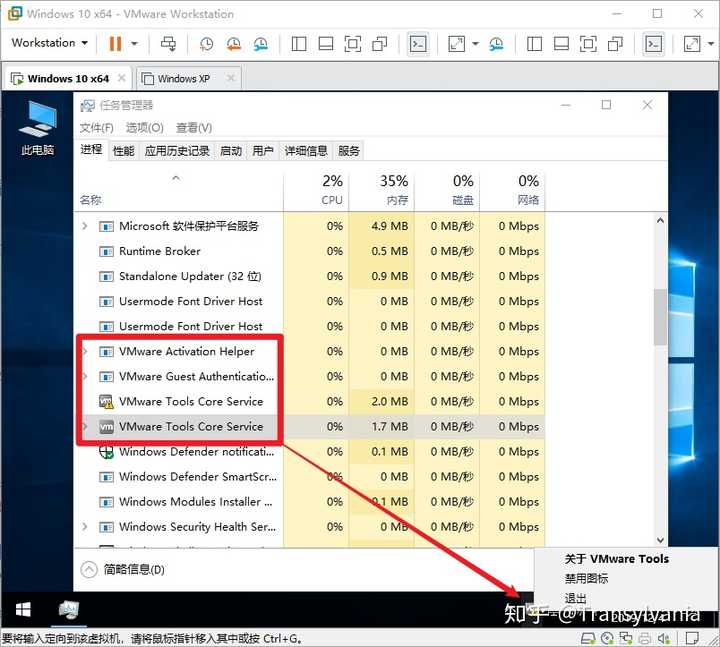Image resolution: width=720 pixels, height=647 pixels.
Task: Expand the VMware Activation Helper row
Action: (84, 351)
